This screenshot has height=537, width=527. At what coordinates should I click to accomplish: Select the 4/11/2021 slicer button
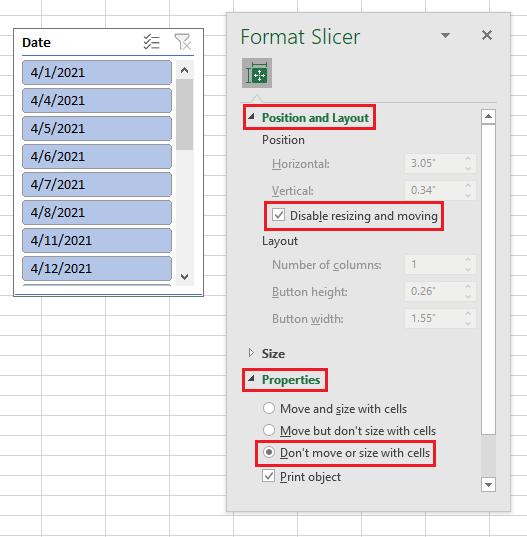97,240
